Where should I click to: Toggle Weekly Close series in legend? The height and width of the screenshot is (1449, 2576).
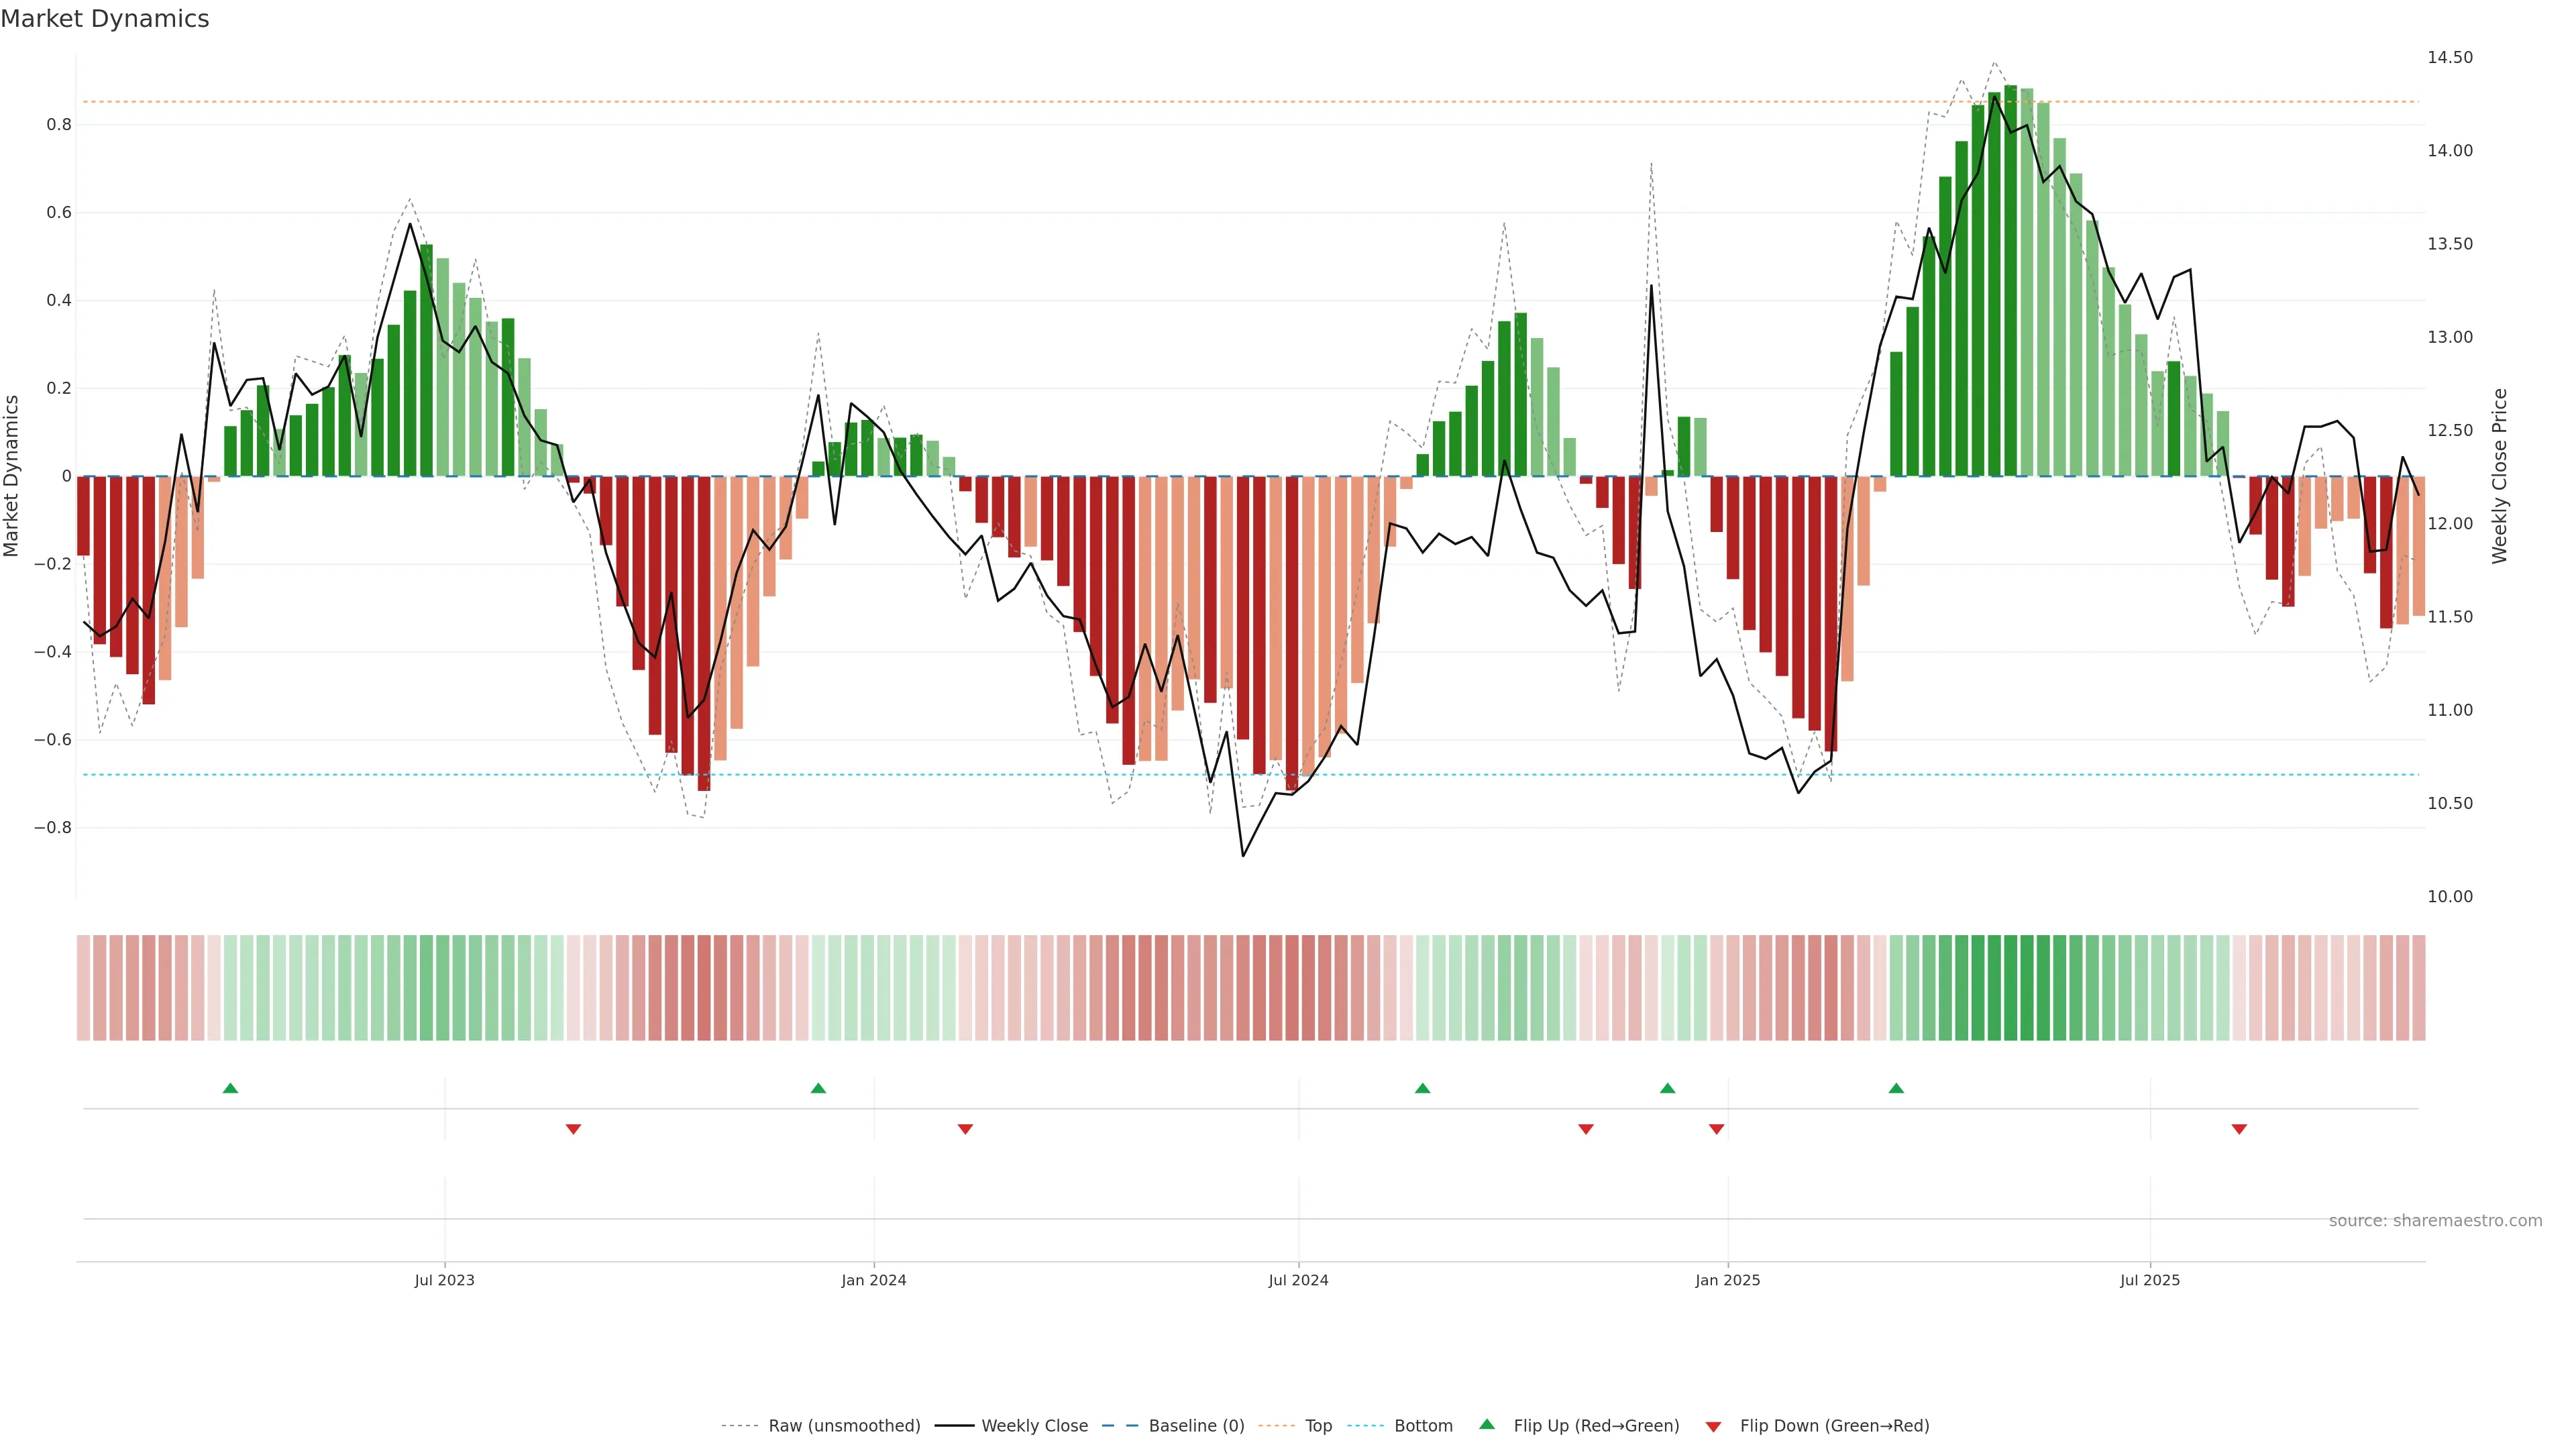click(x=1034, y=1426)
